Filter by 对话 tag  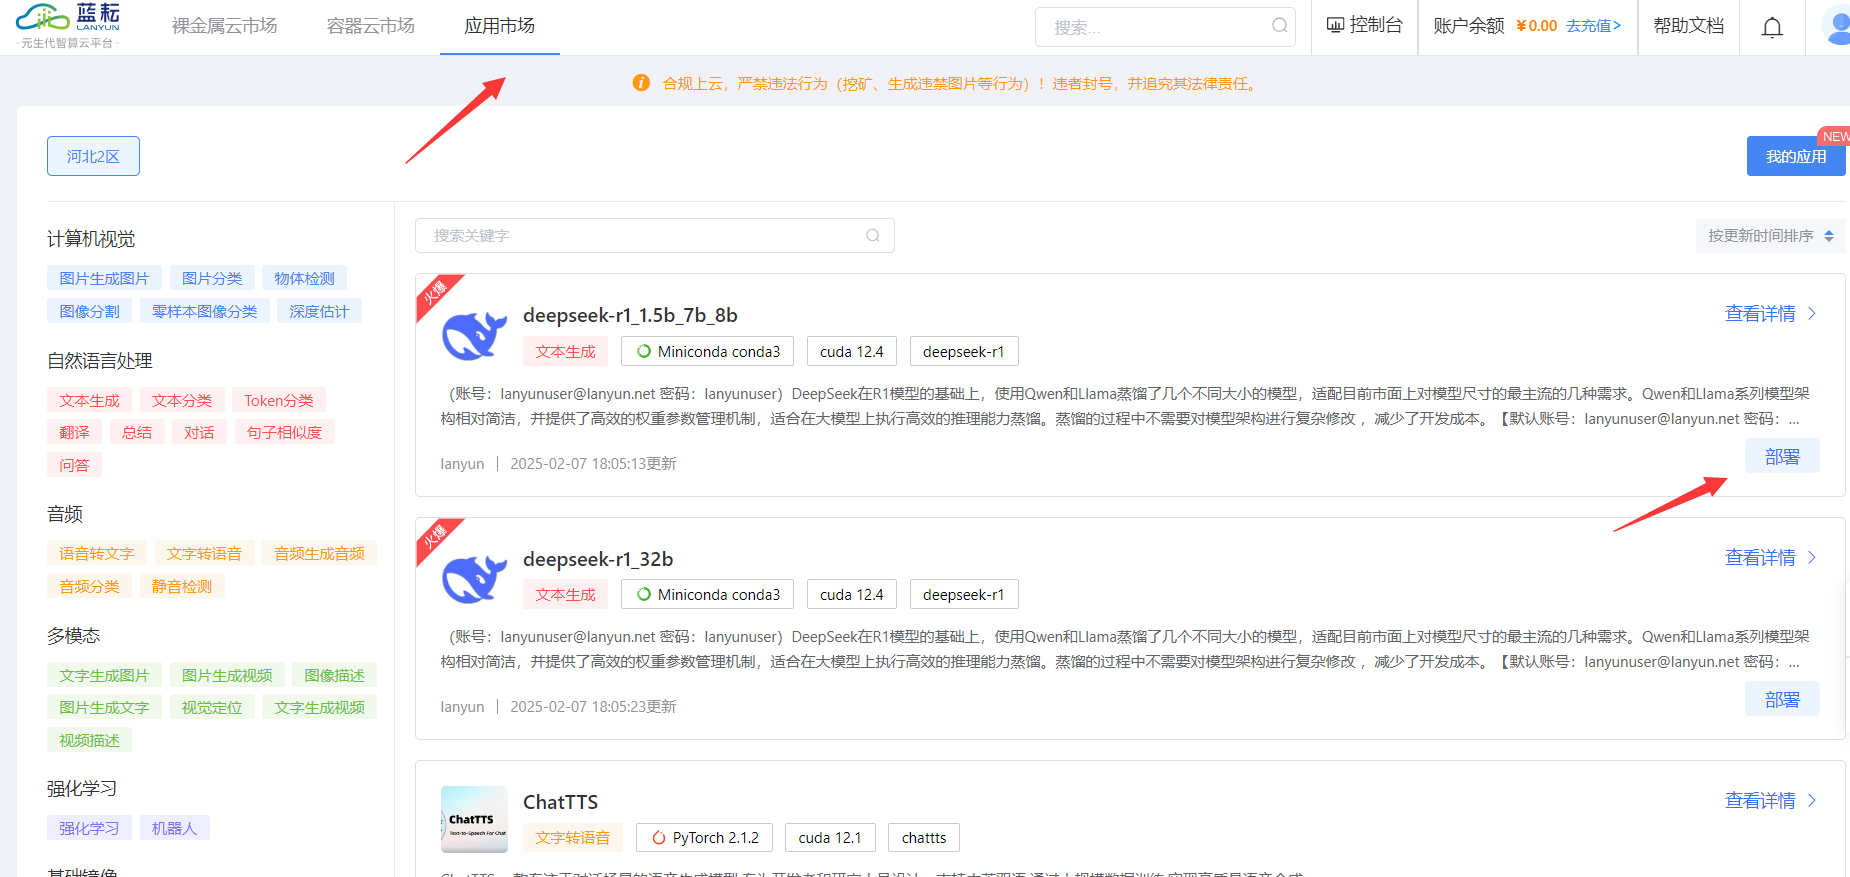click(199, 433)
